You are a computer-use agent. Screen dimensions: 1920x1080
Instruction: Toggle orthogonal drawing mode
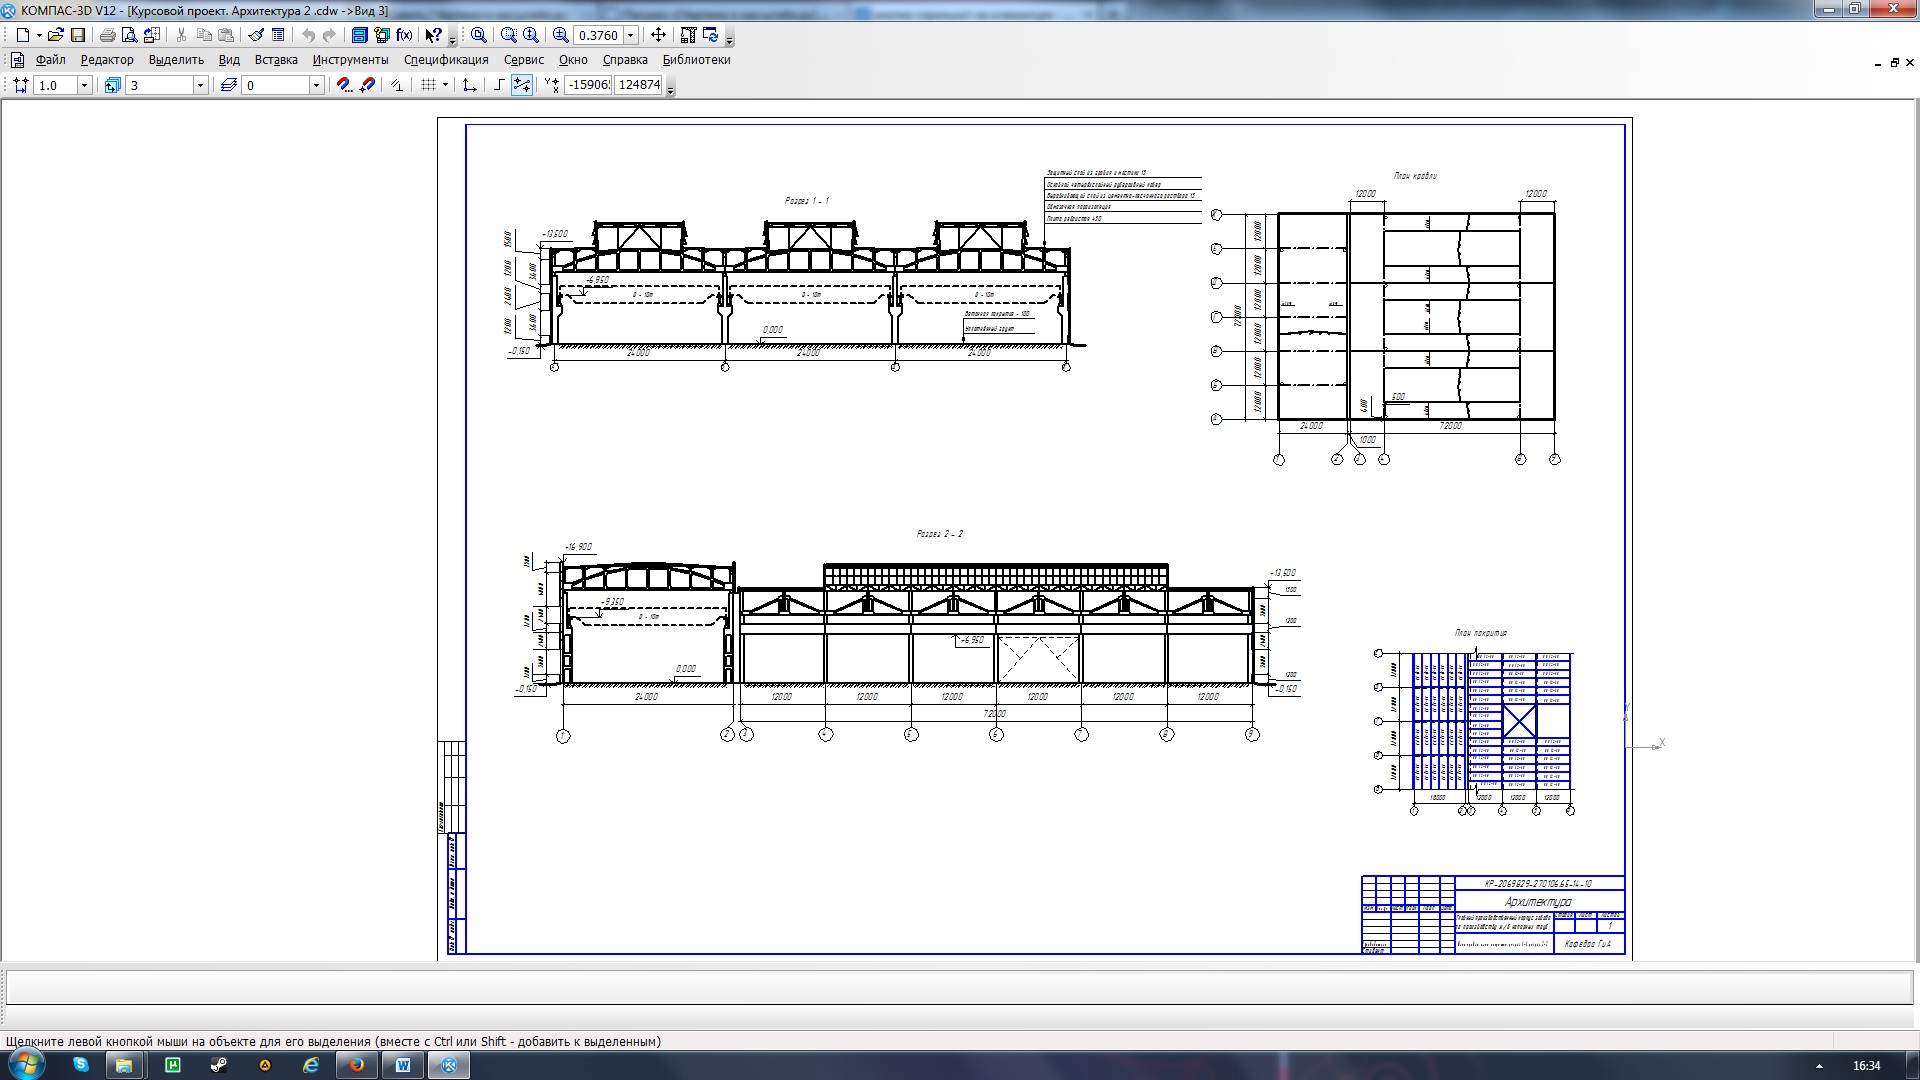pyautogui.click(x=499, y=86)
